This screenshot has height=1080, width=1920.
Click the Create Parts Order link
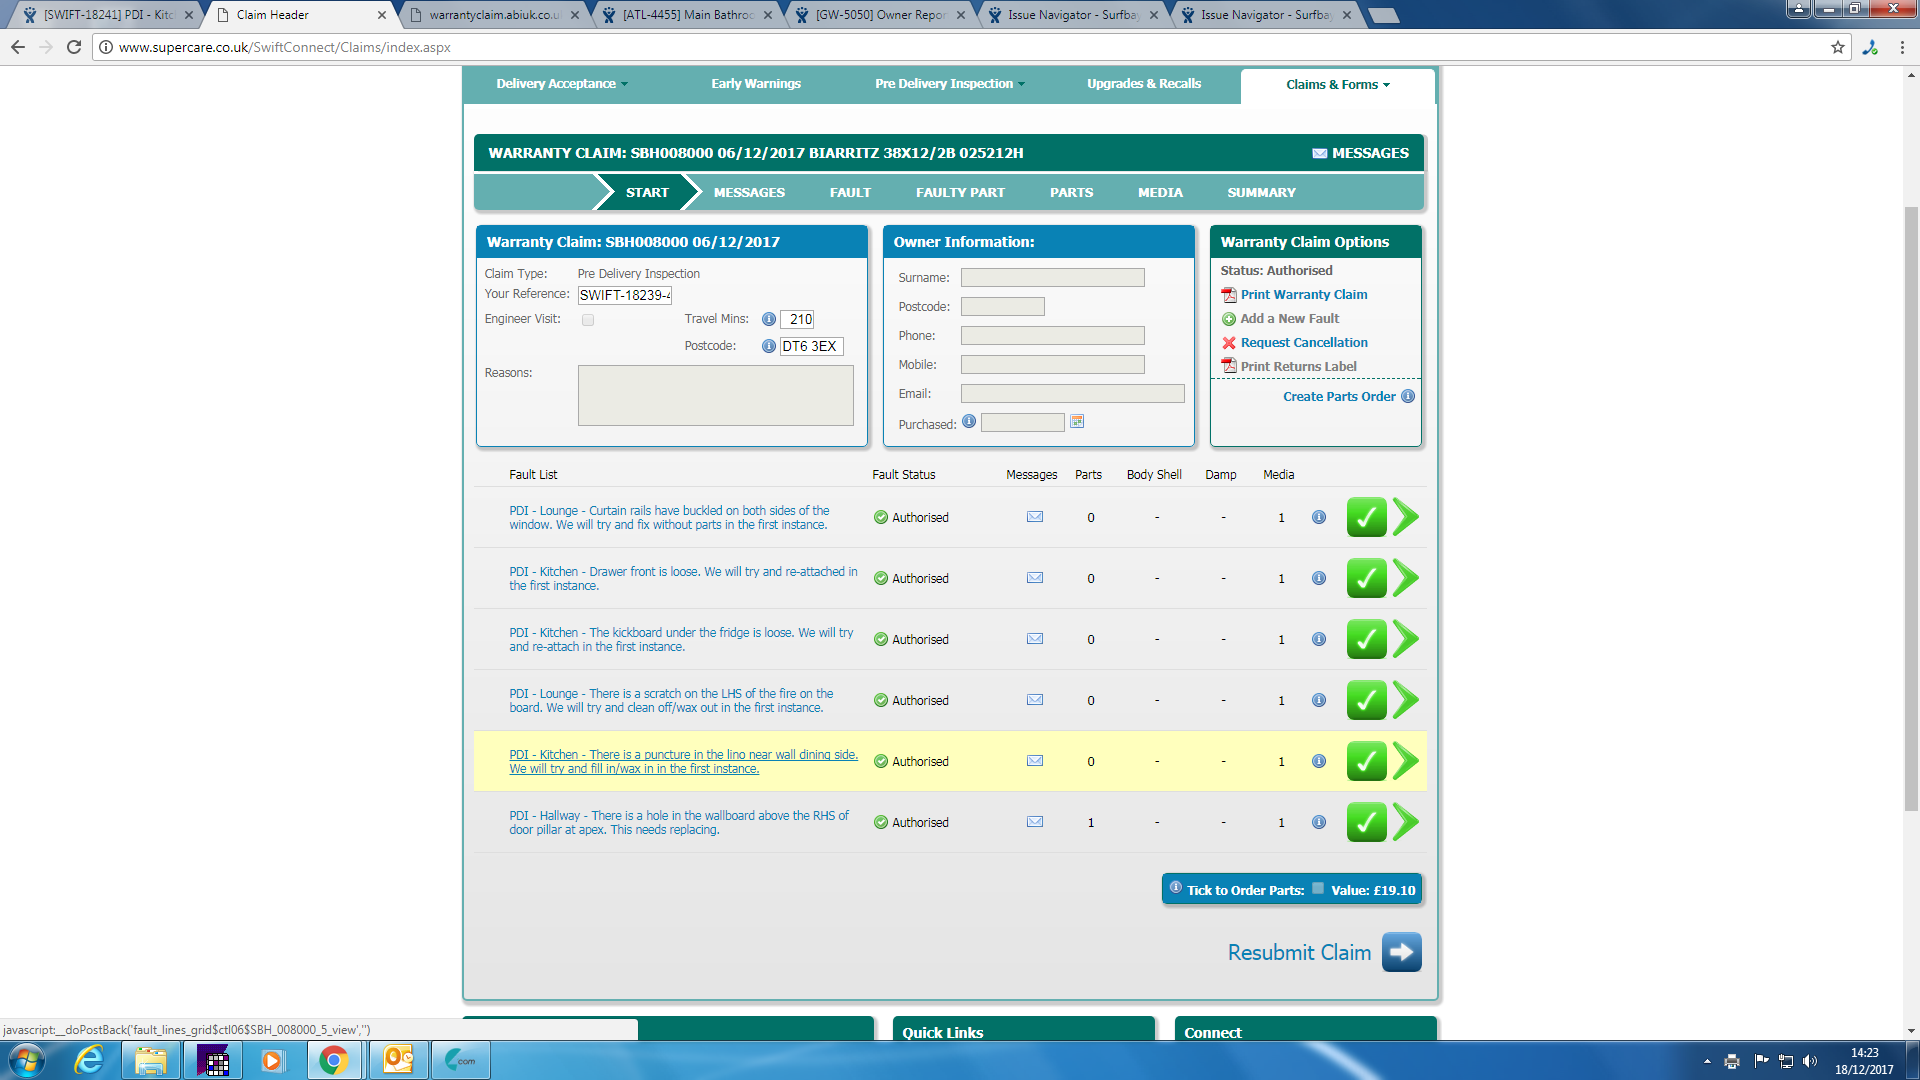pyautogui.click(x=1339, y=397)
